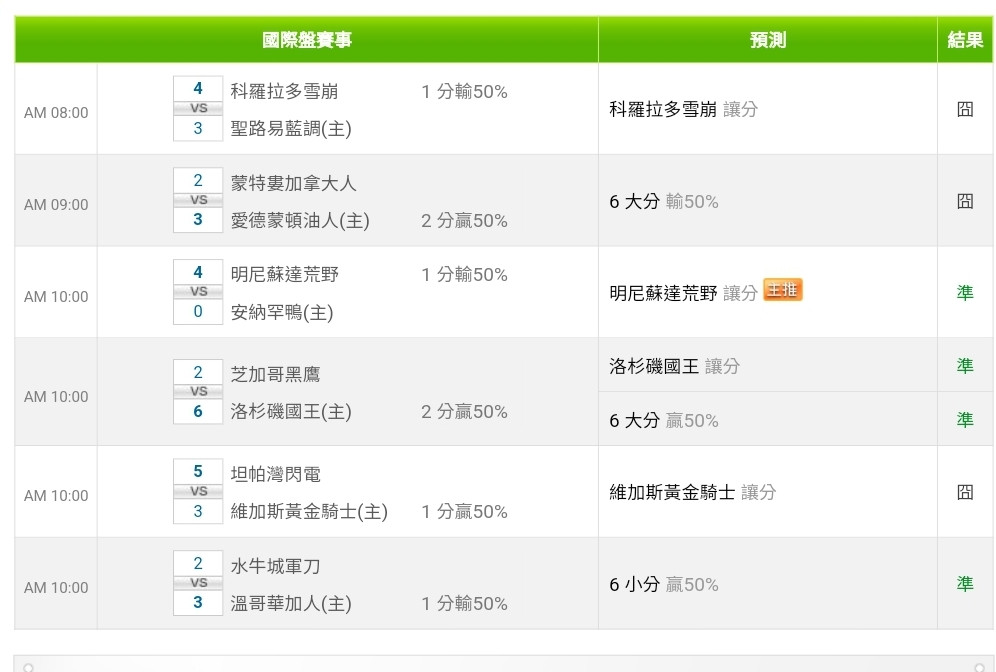Click score 6 for 洛杉磯國王

tap(198, 412)
